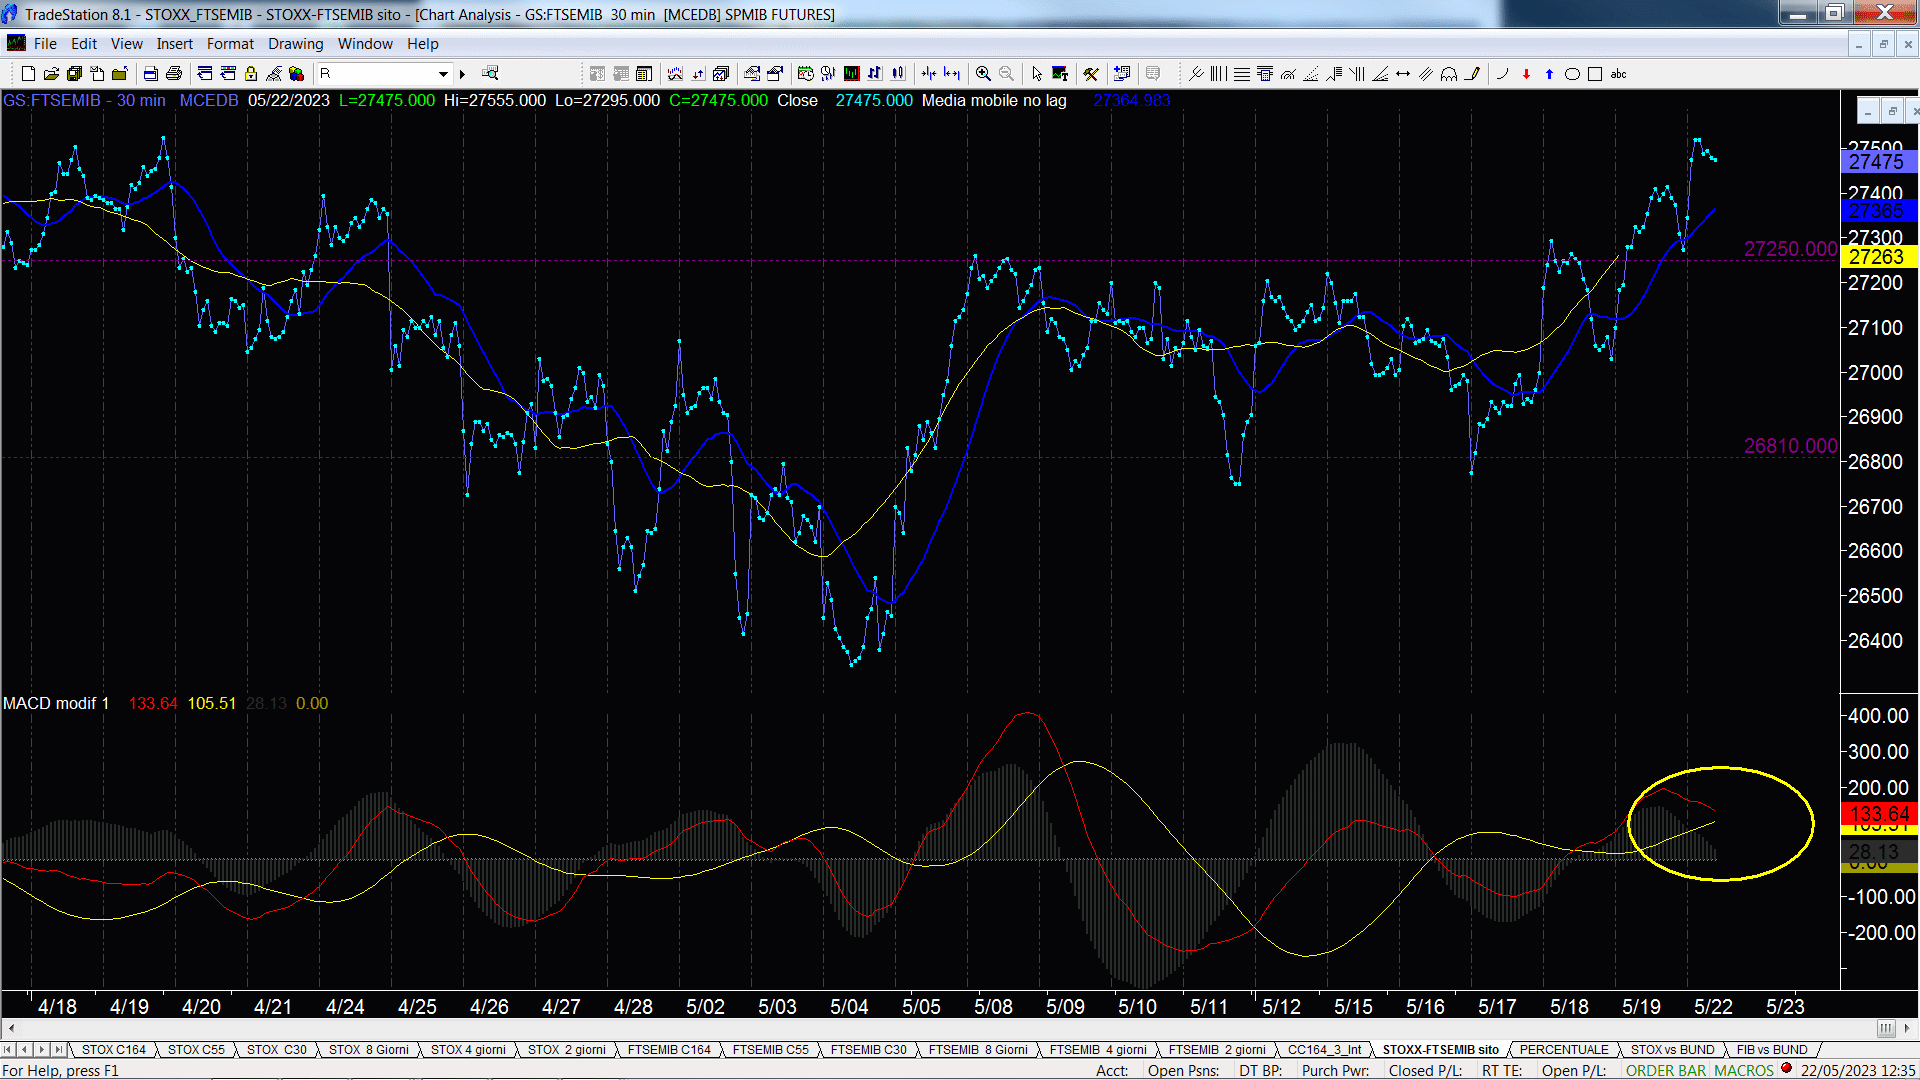Click the magnifier search icon beside symbol box
This screenshot has height=1080, width=1920.
[490, 74]
